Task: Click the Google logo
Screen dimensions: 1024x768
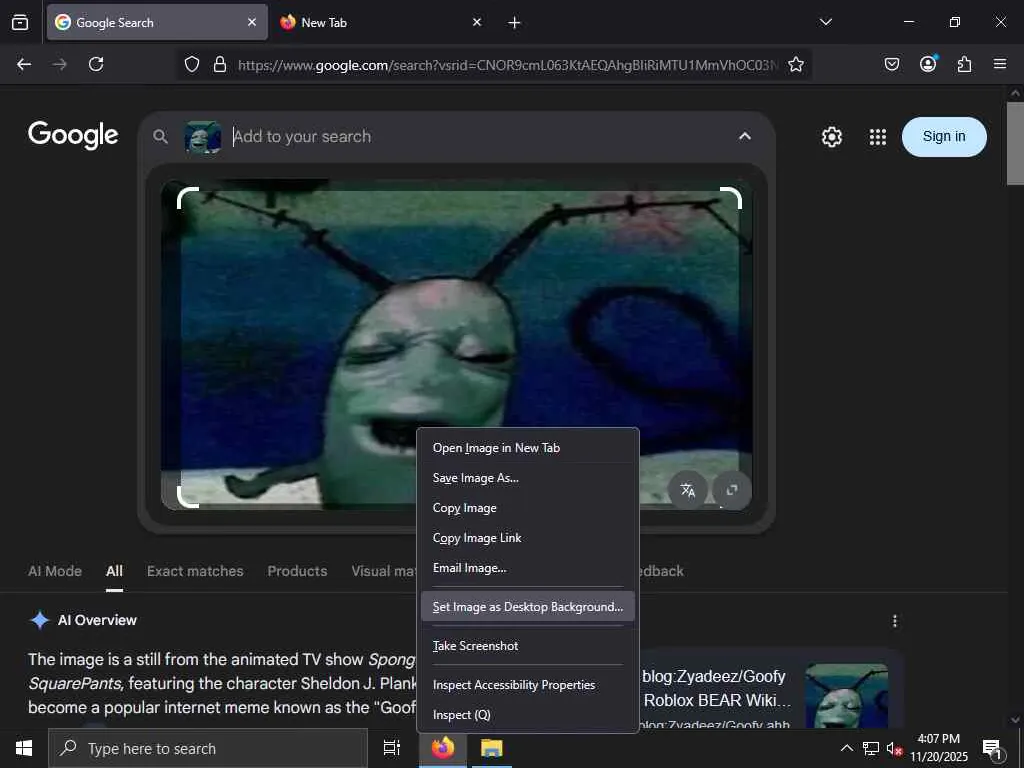Action: (x=73, y=135)
